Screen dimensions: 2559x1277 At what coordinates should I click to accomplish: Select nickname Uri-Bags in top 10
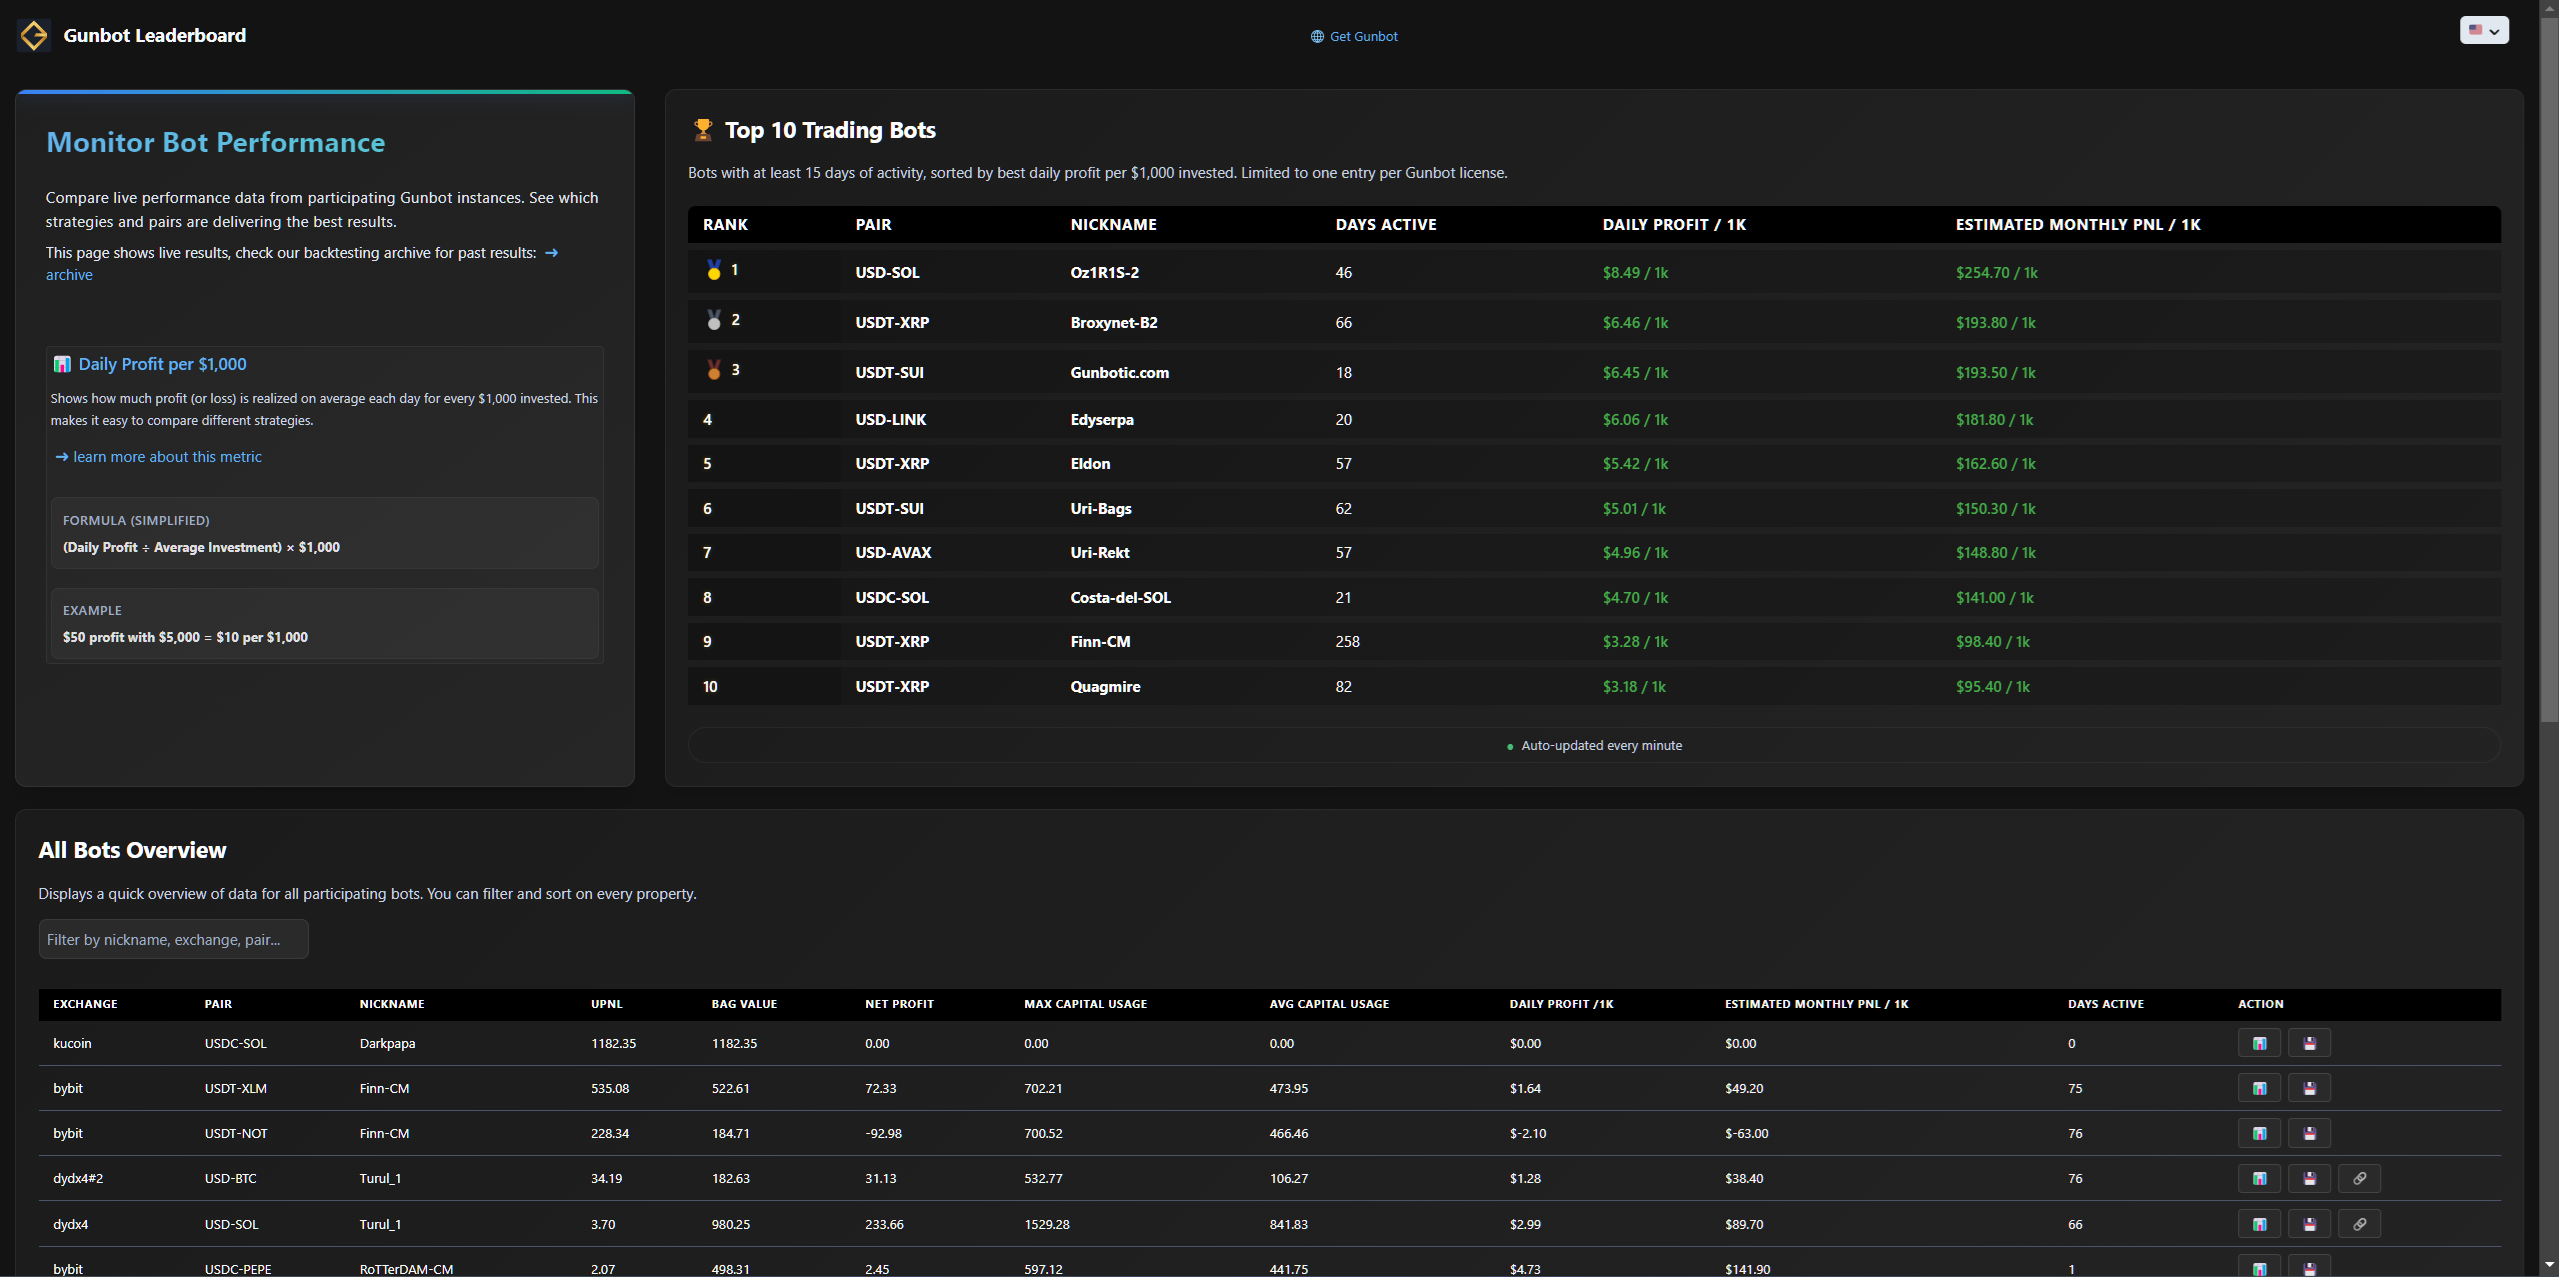[1101, 508]
